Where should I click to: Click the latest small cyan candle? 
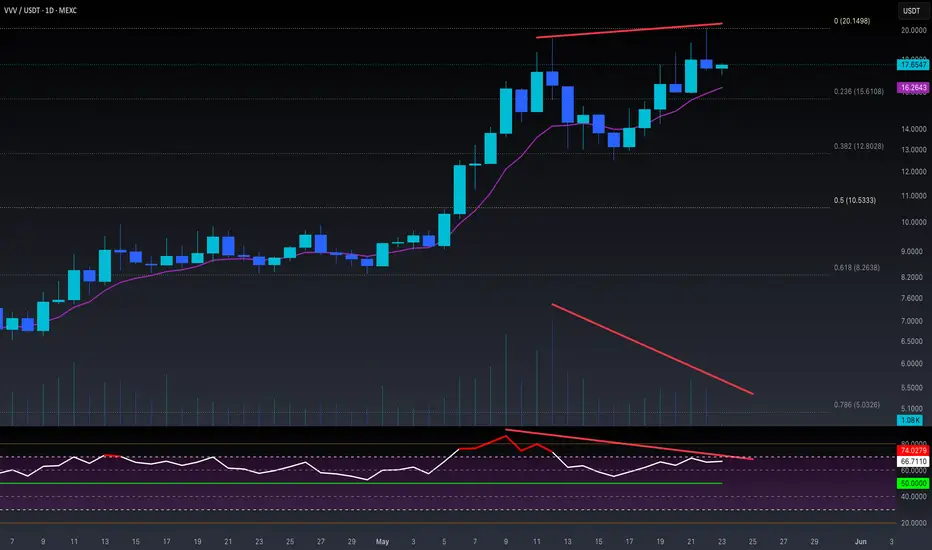coord(722,67)
